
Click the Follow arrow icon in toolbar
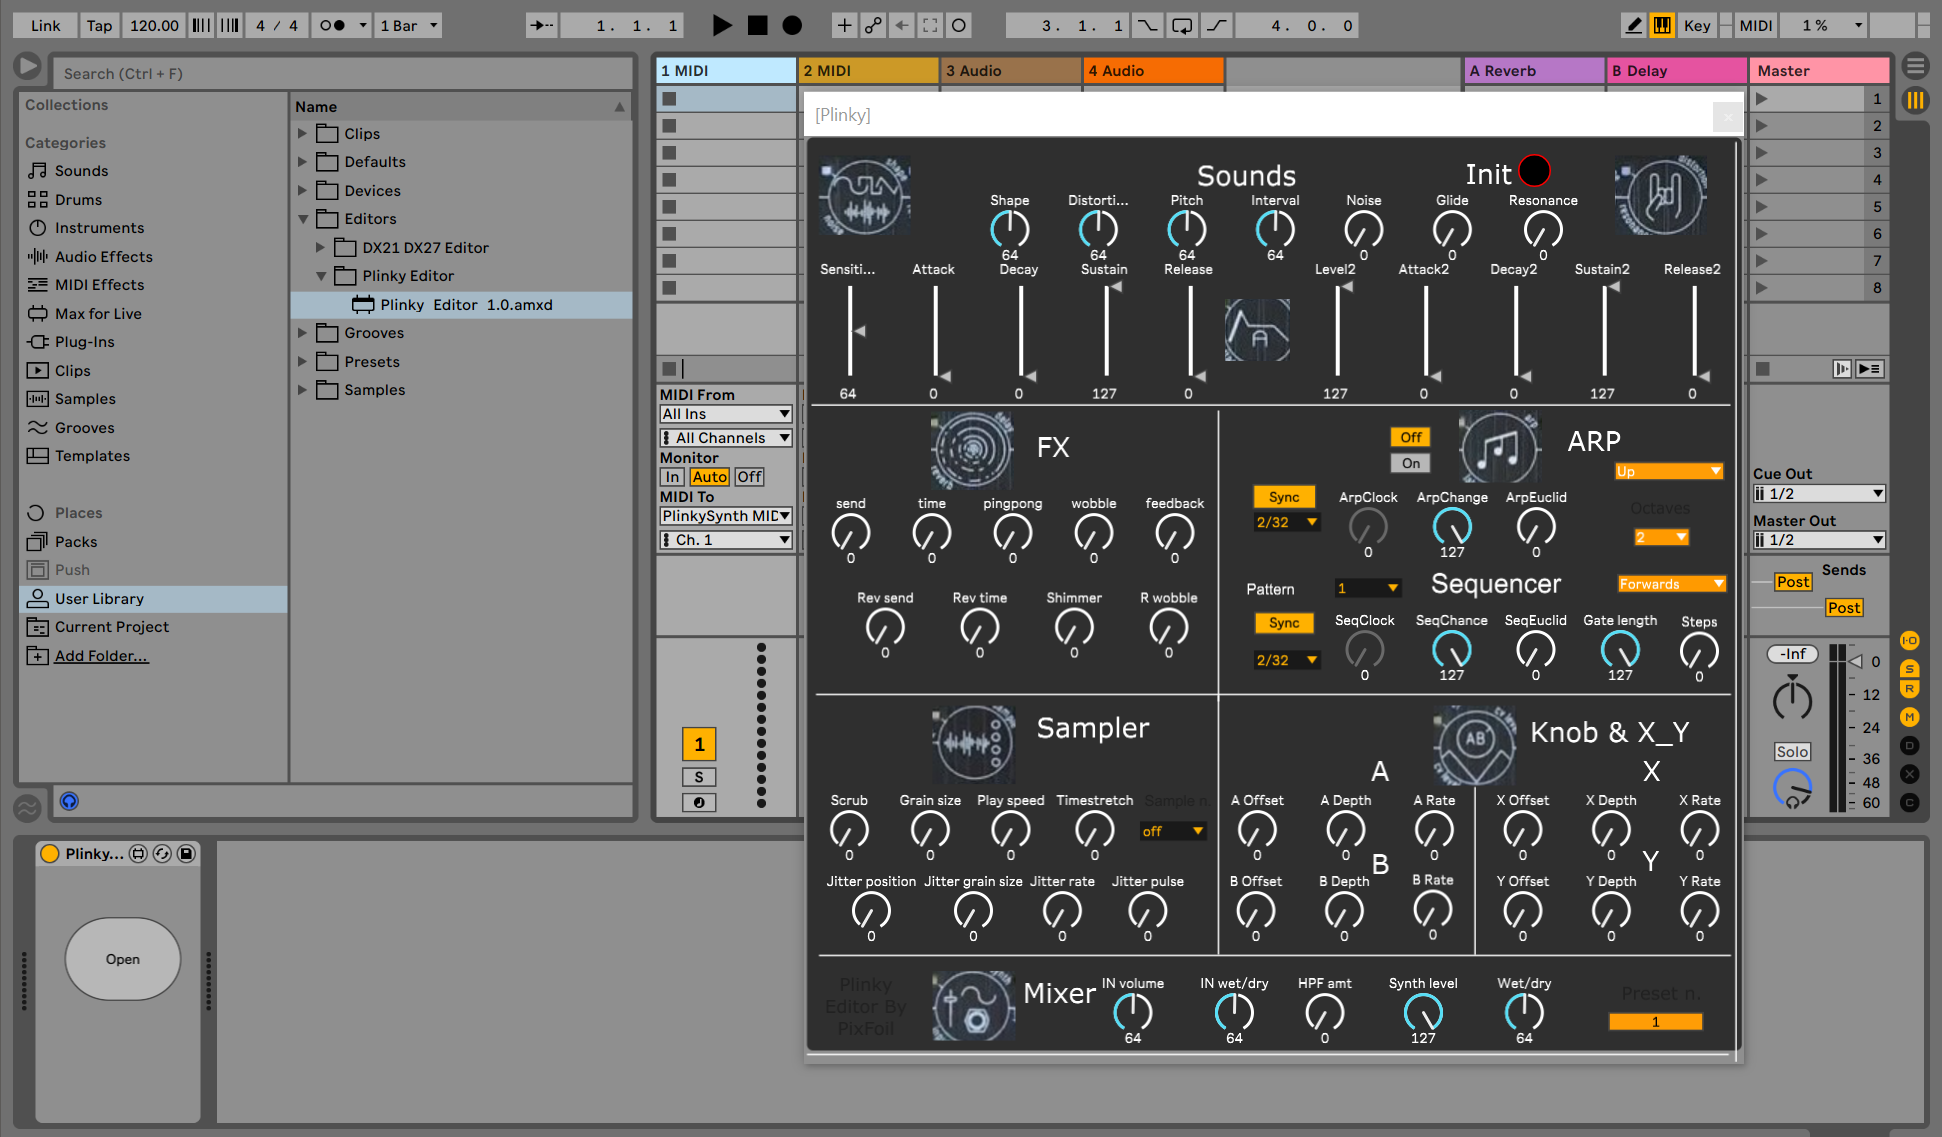541,25
